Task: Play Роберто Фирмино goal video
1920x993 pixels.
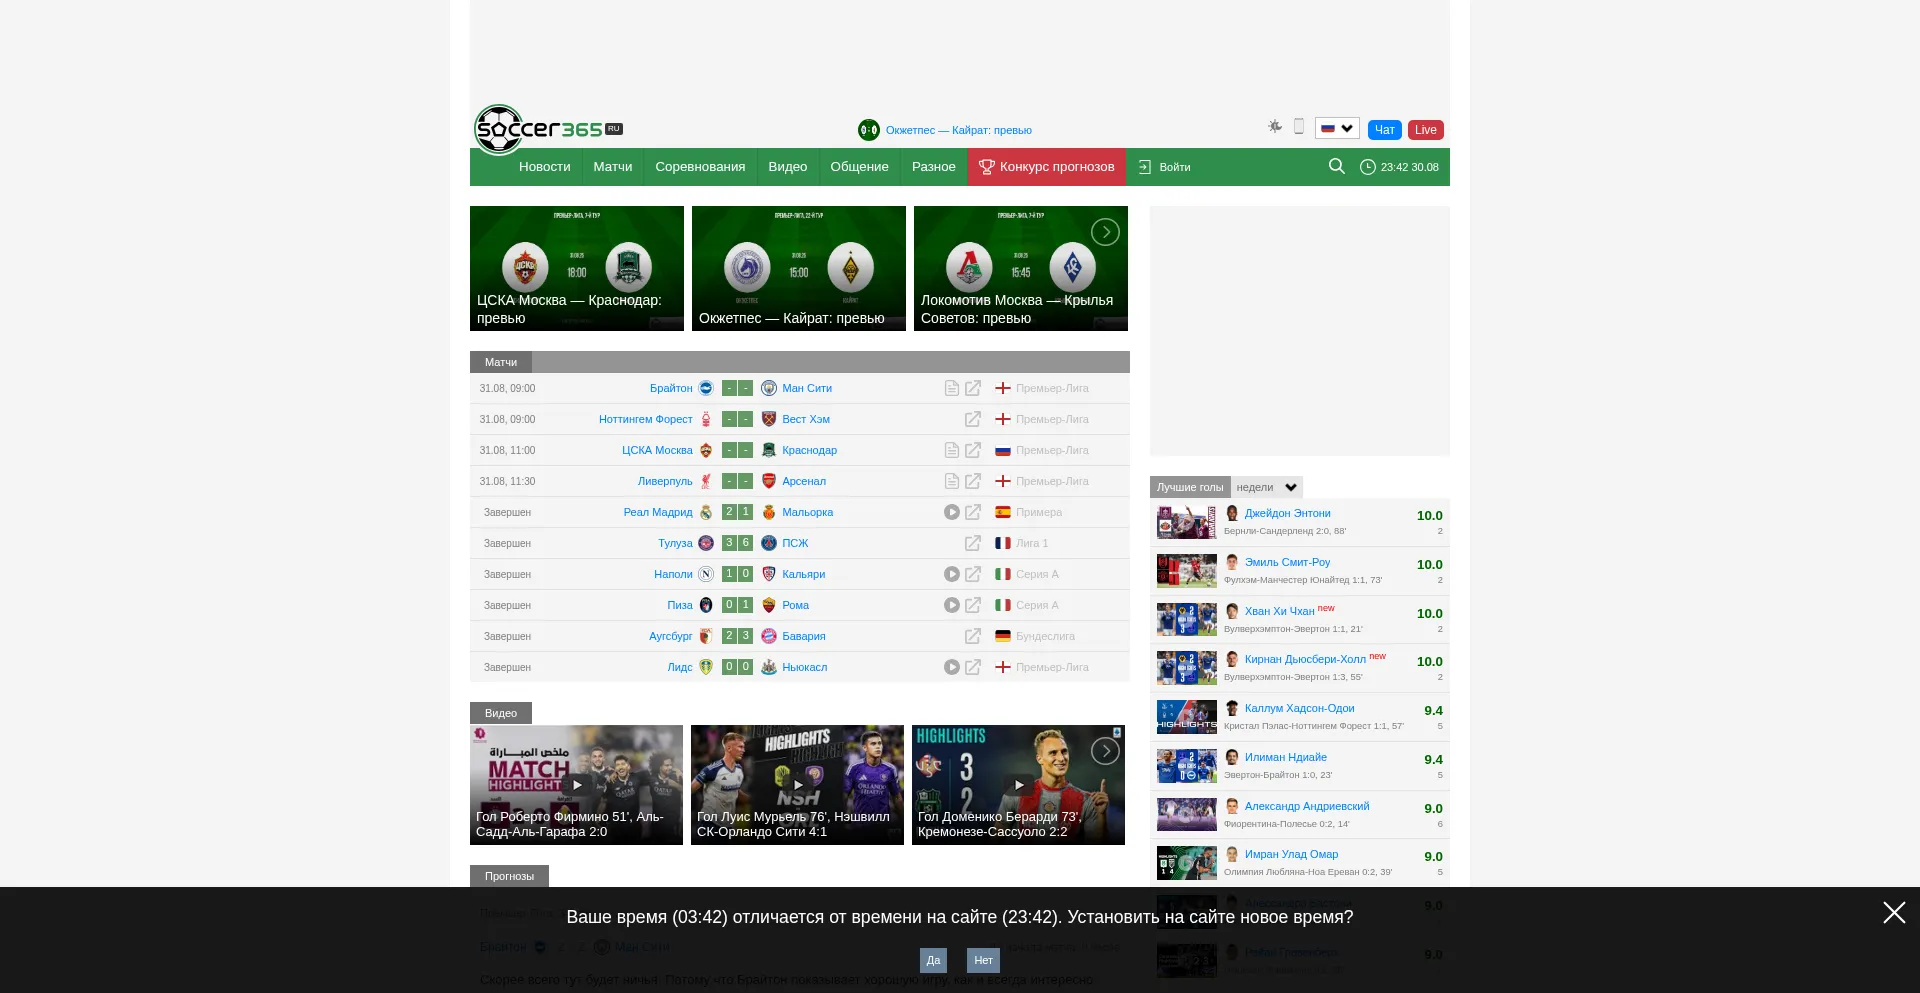Action: 576,785
